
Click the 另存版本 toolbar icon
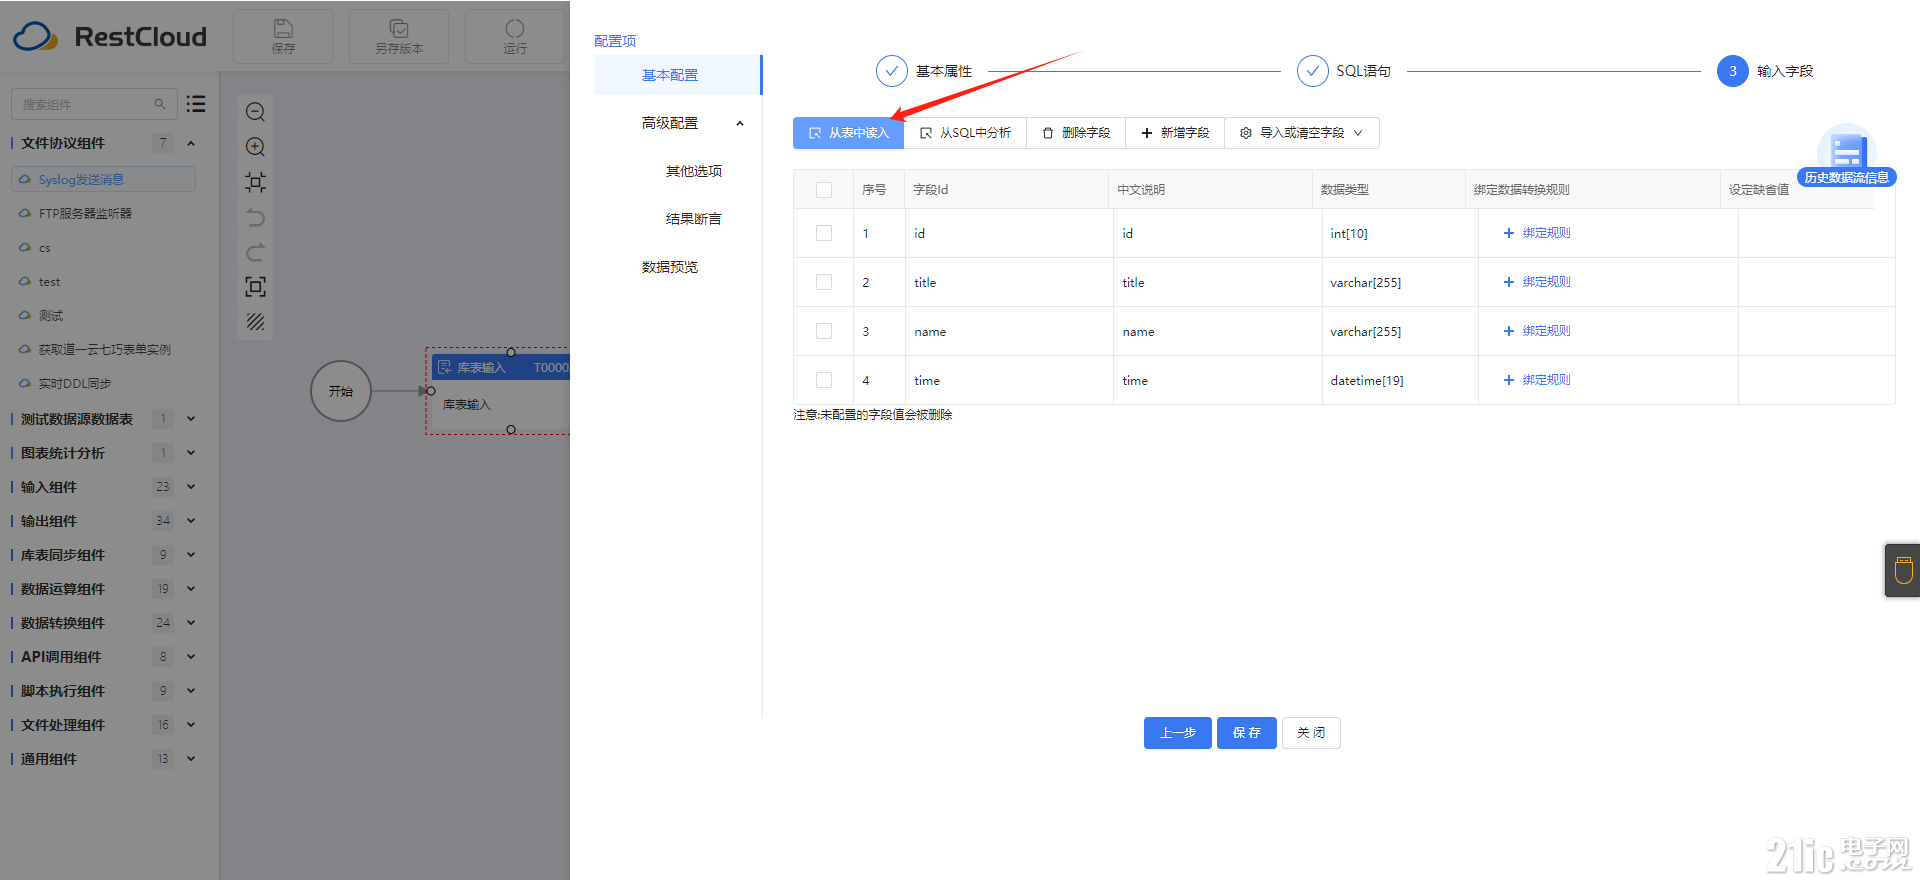(x=399, y=28)
